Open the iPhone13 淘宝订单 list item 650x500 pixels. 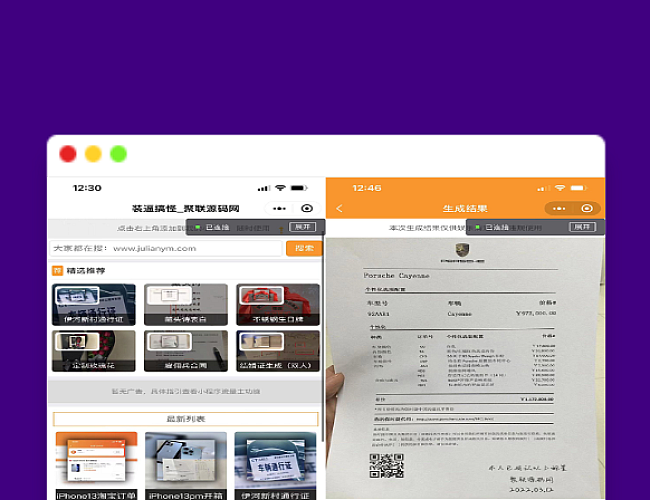tap(97, 466)
